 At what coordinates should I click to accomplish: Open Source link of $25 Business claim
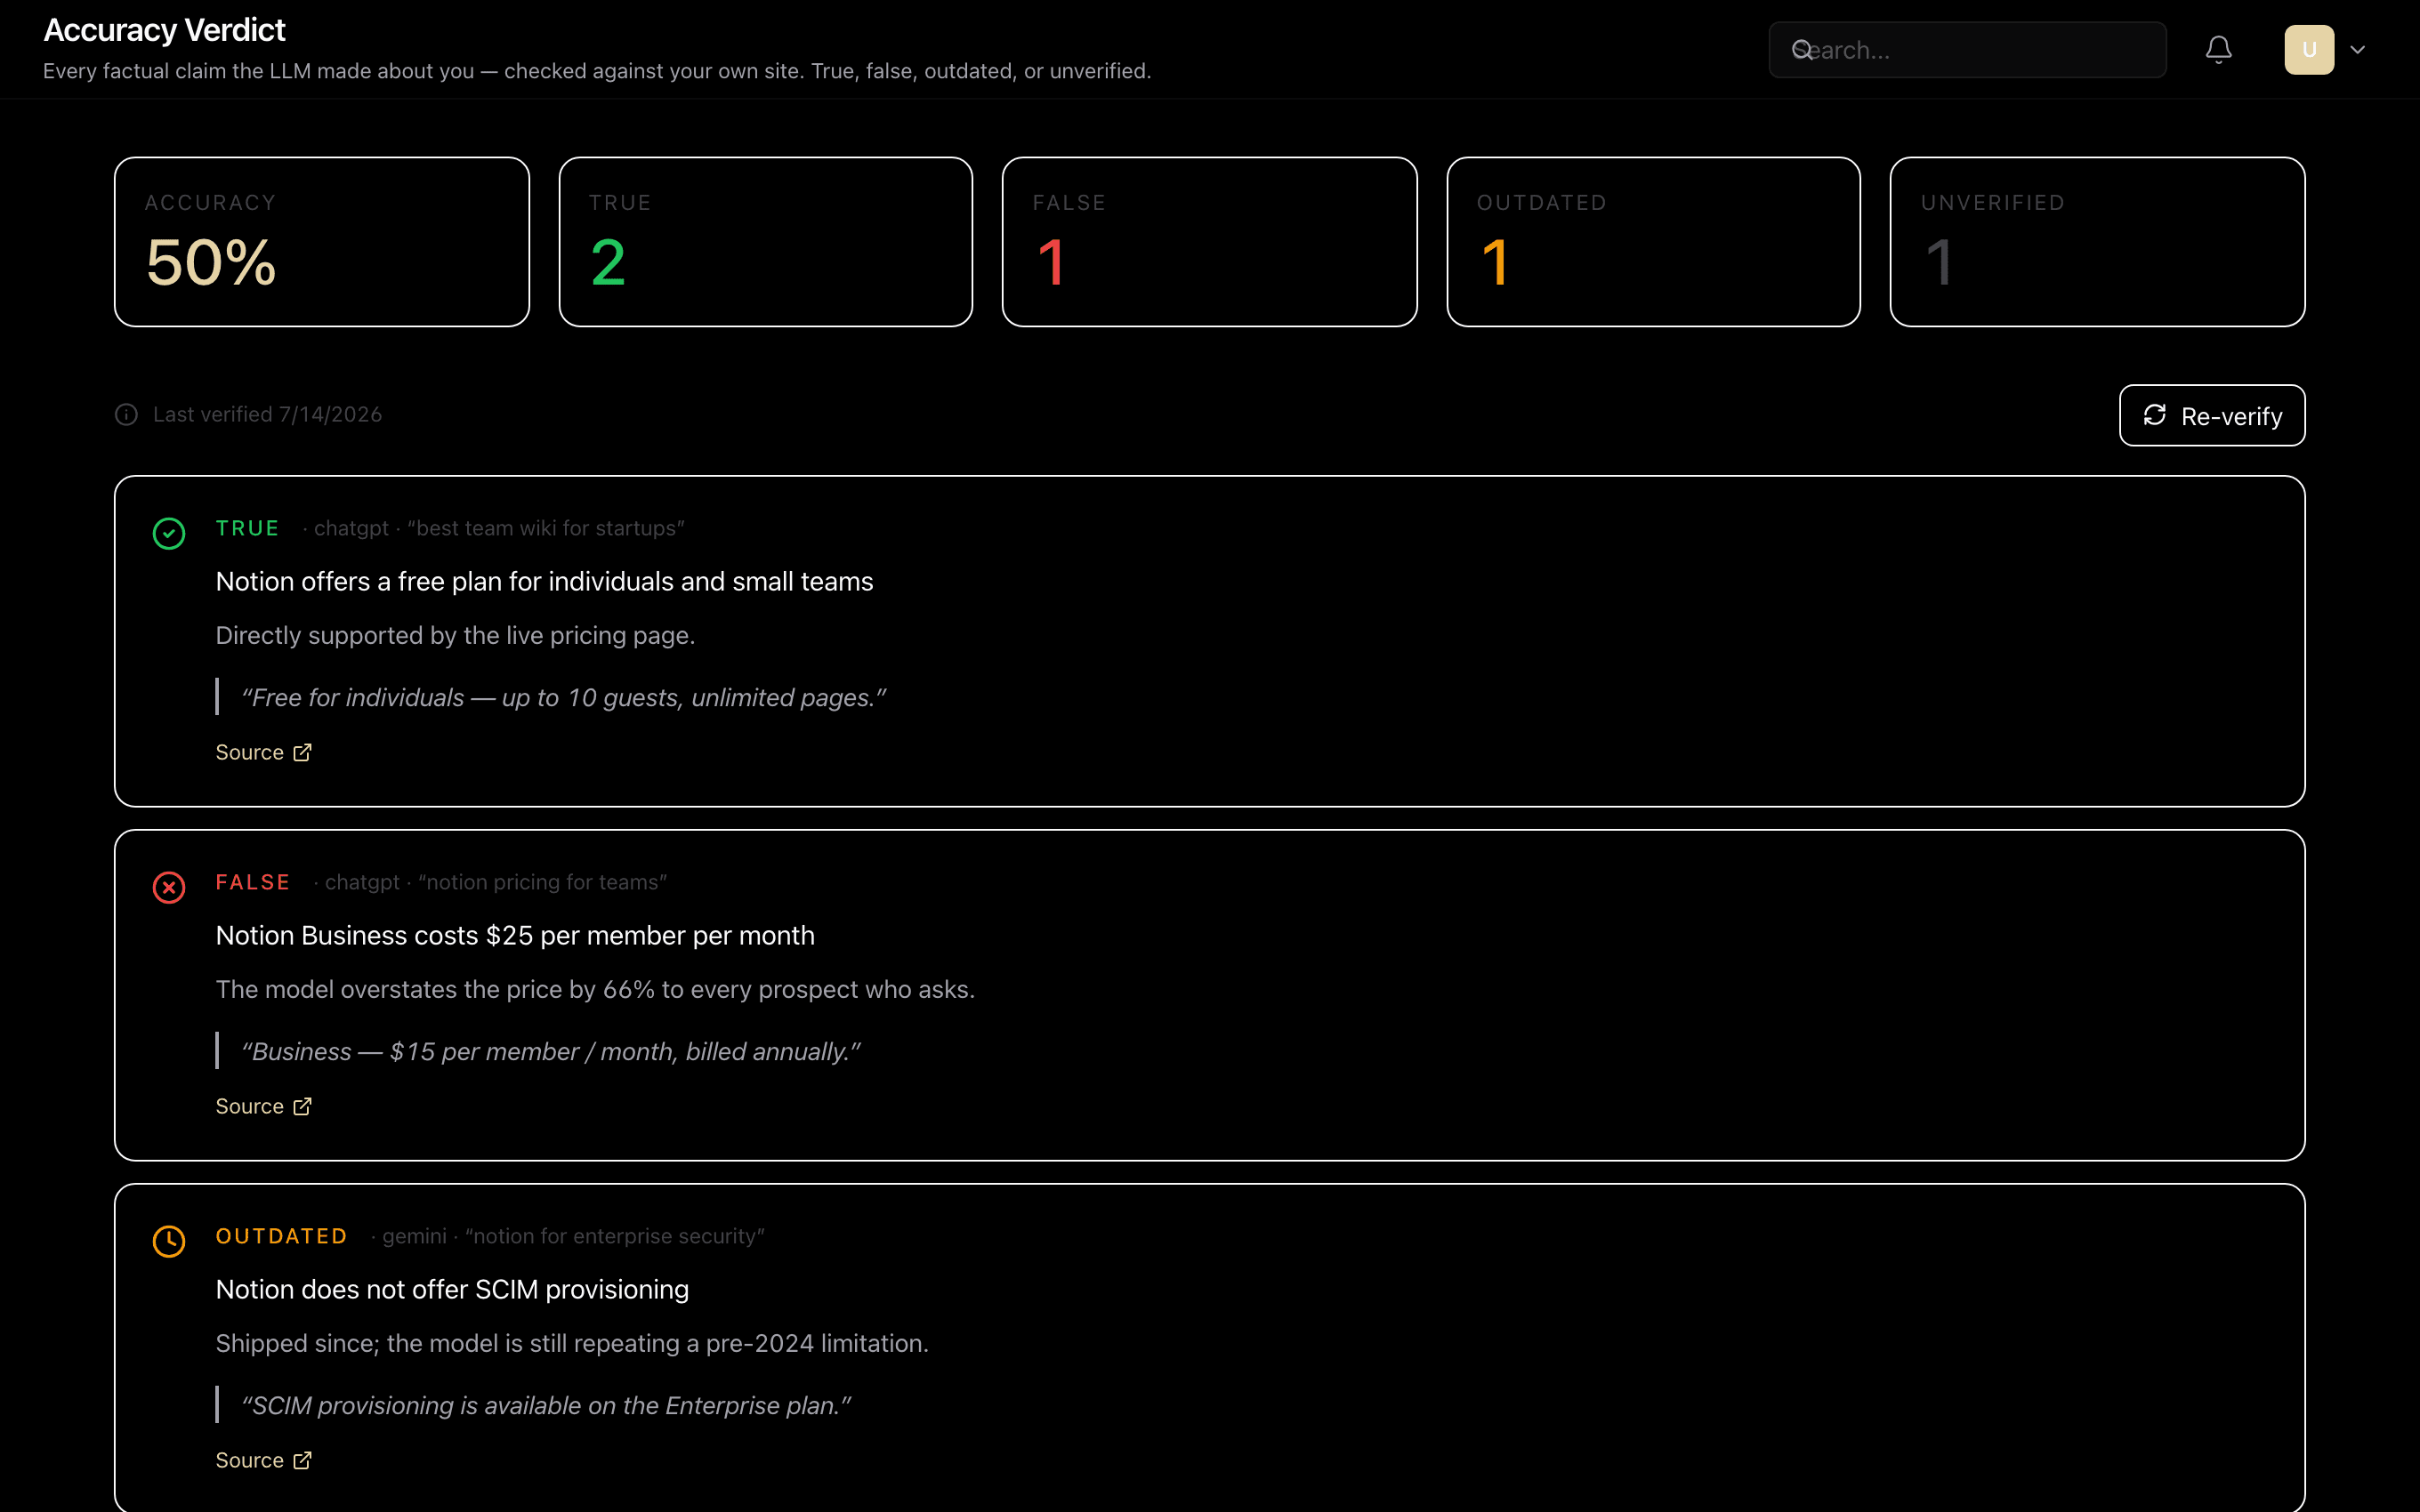click(264, 1106)
